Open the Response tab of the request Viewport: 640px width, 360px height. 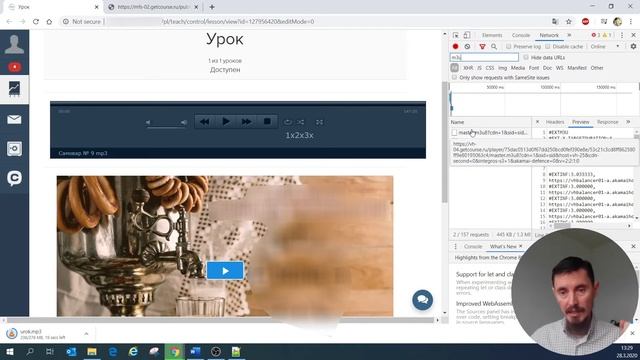(607, 122)
